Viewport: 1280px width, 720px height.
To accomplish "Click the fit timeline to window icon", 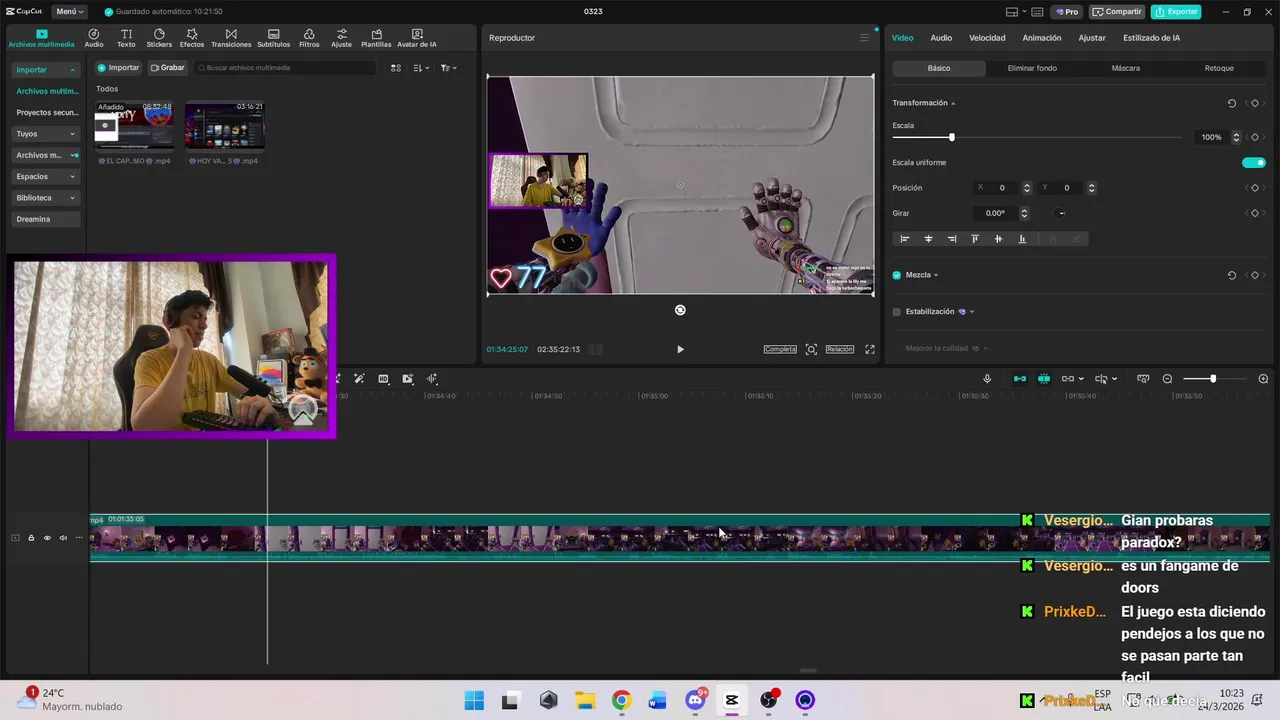I will 1142,379.
